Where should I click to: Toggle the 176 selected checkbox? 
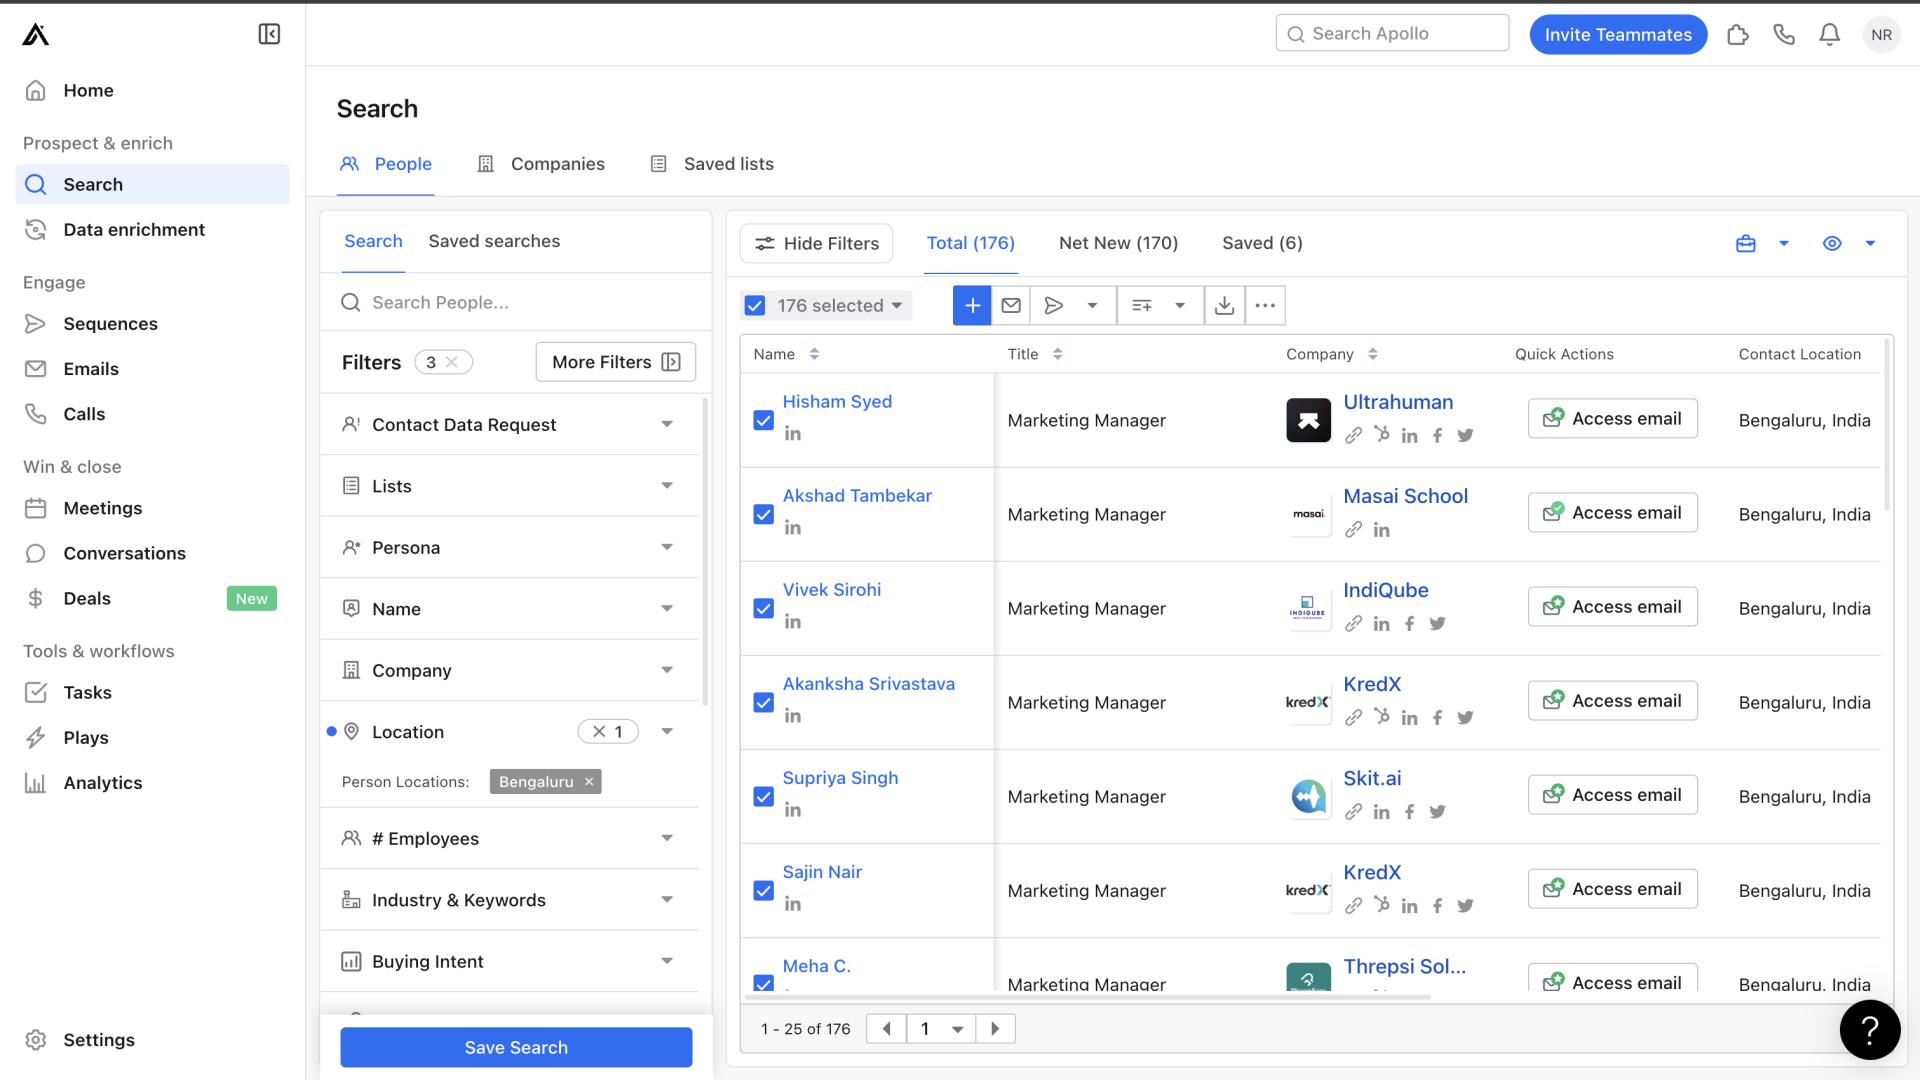point(760,306)
